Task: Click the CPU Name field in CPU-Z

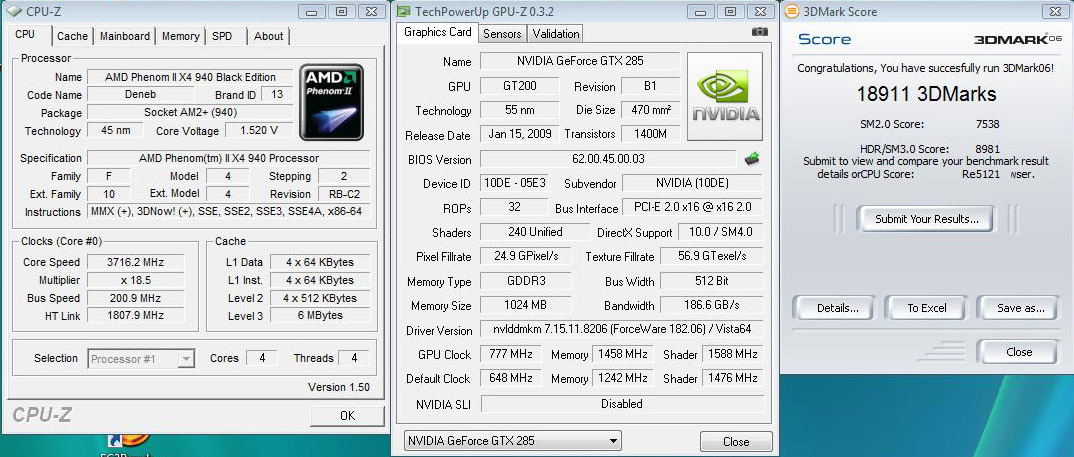Action: (x=190, y=77)
